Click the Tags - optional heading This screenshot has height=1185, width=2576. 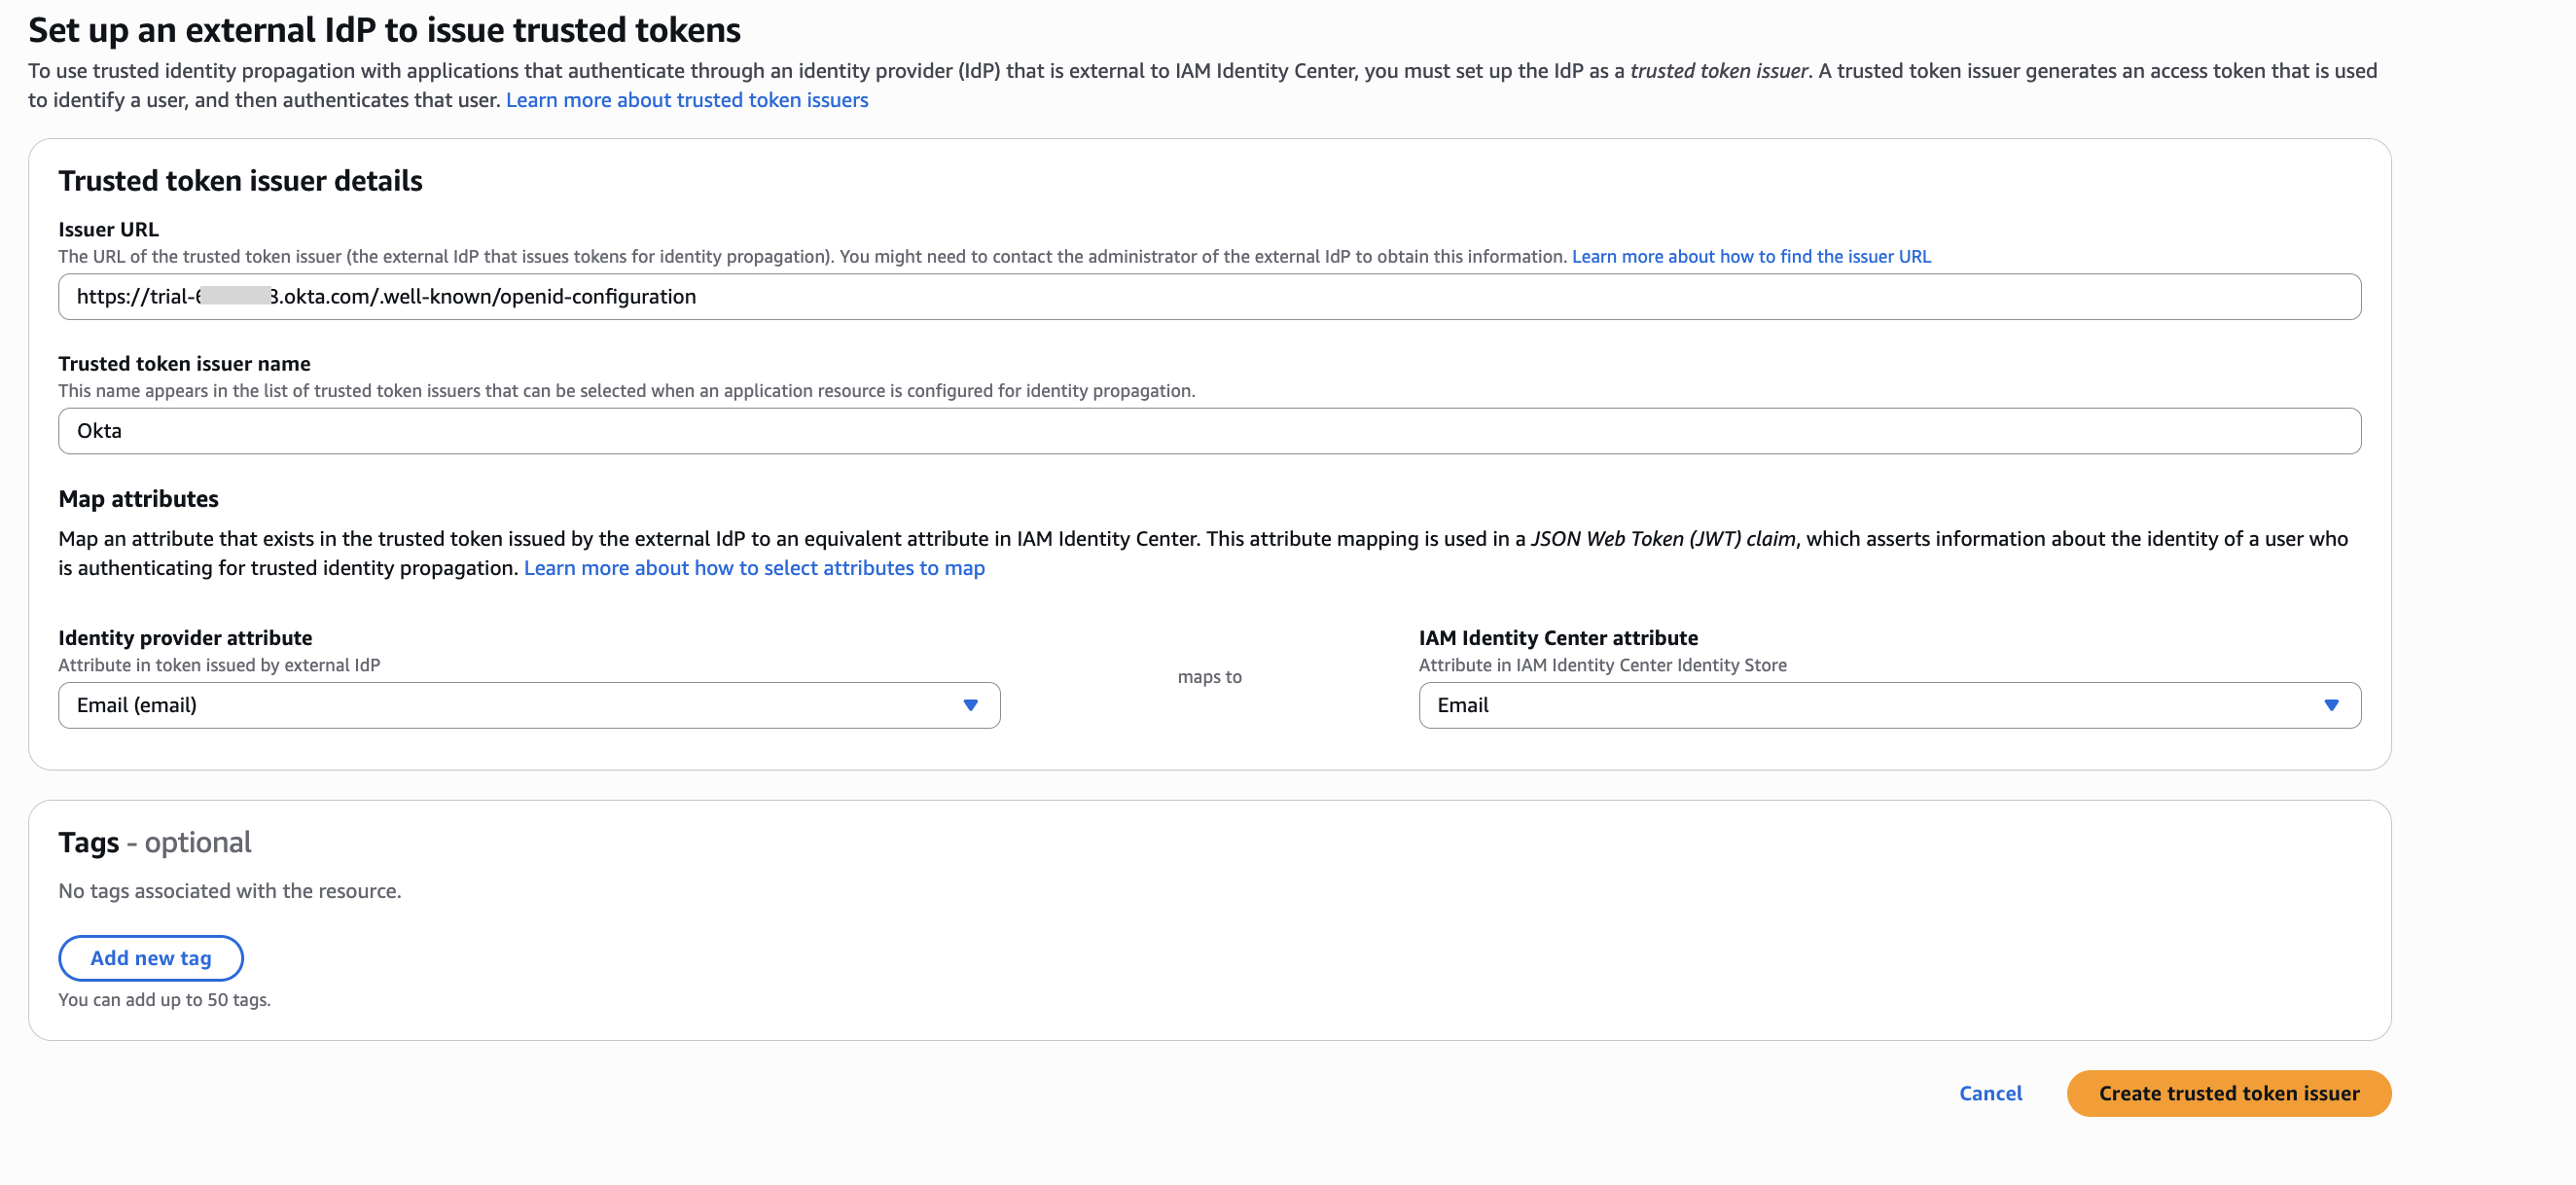tap(154, 842)
